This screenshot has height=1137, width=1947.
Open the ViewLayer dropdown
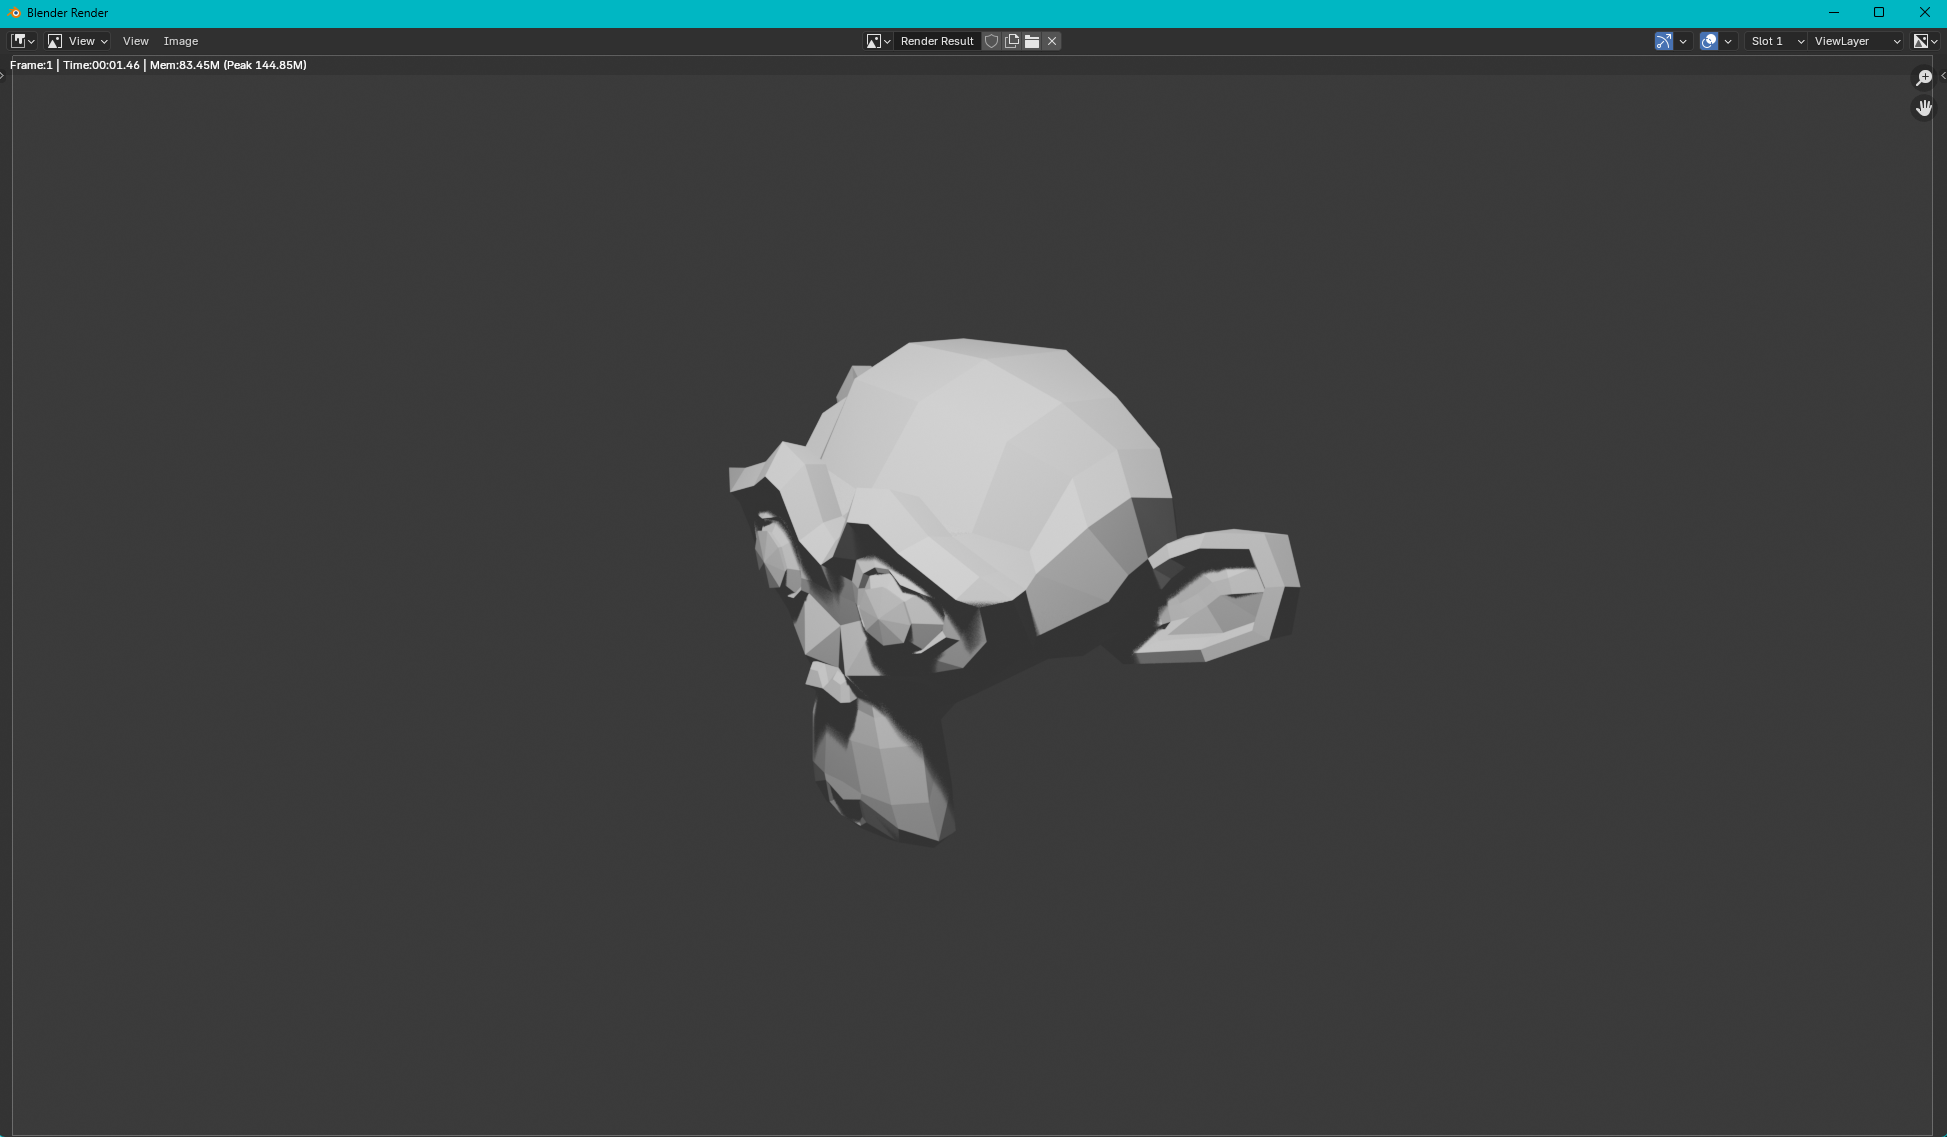click(x=1857, y=41)
